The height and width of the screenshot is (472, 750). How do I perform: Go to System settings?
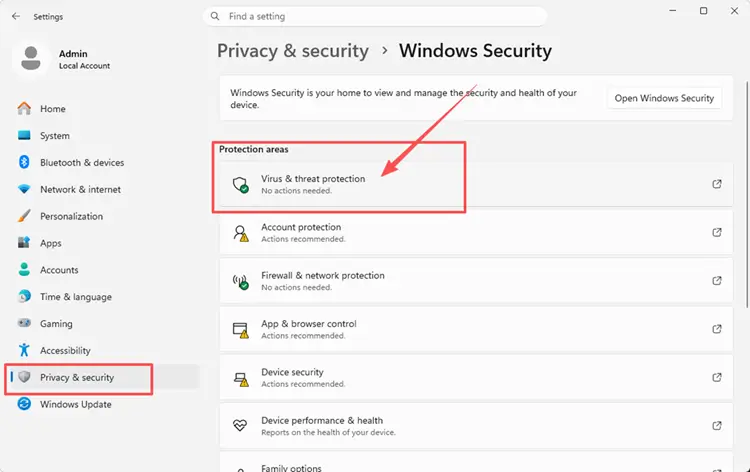103,135
